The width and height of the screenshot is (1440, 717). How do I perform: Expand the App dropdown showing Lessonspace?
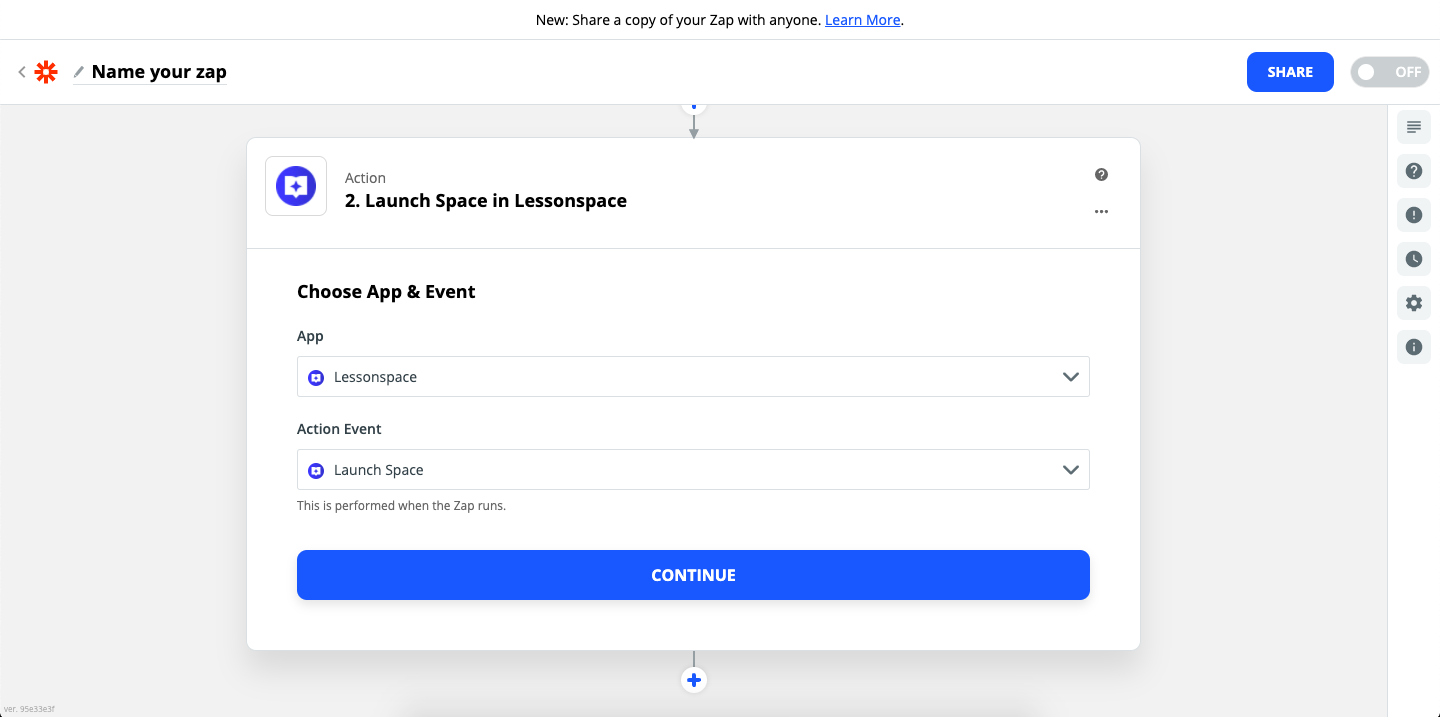(x=693, y=377)
